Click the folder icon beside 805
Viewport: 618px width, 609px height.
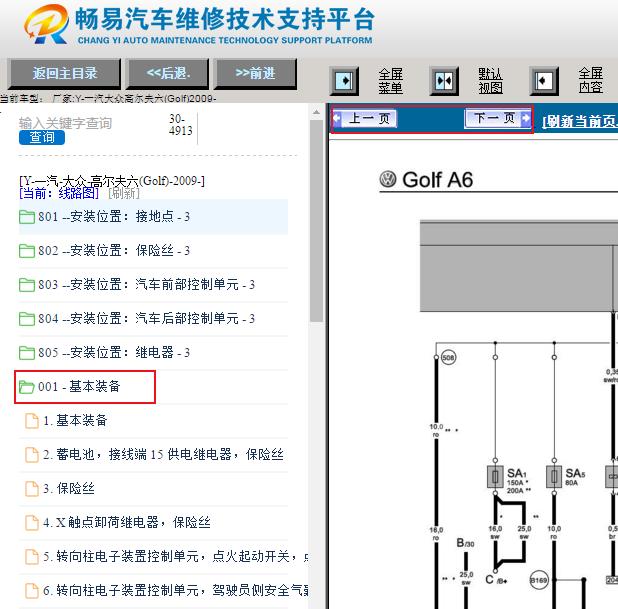click(x=27, y=352)
